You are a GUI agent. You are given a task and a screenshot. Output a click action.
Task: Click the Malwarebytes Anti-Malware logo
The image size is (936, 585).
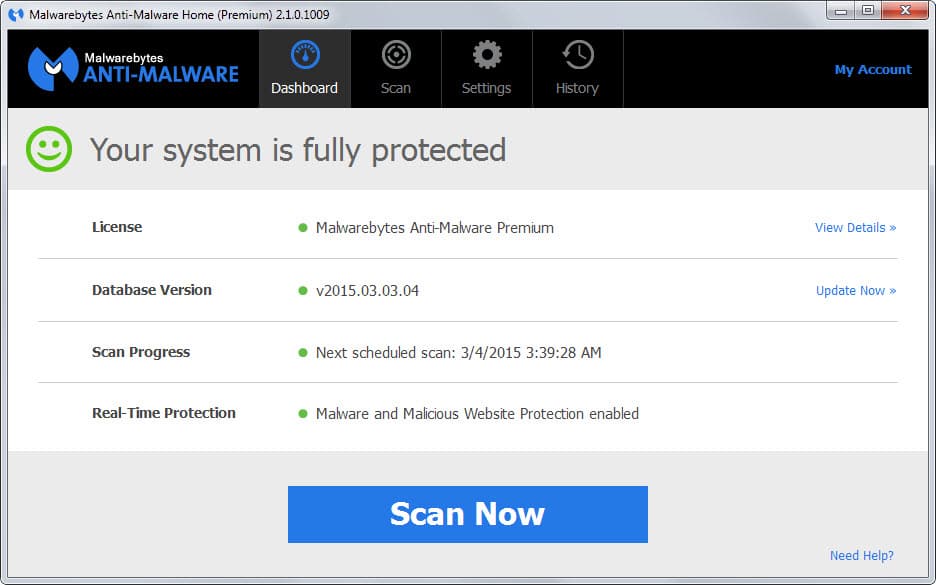(133, 69)
